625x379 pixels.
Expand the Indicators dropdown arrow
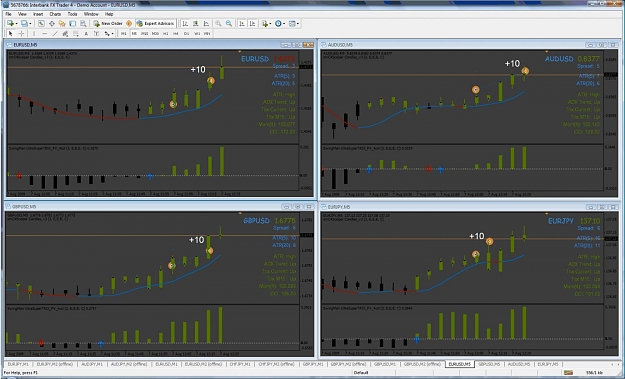[270, 24]
